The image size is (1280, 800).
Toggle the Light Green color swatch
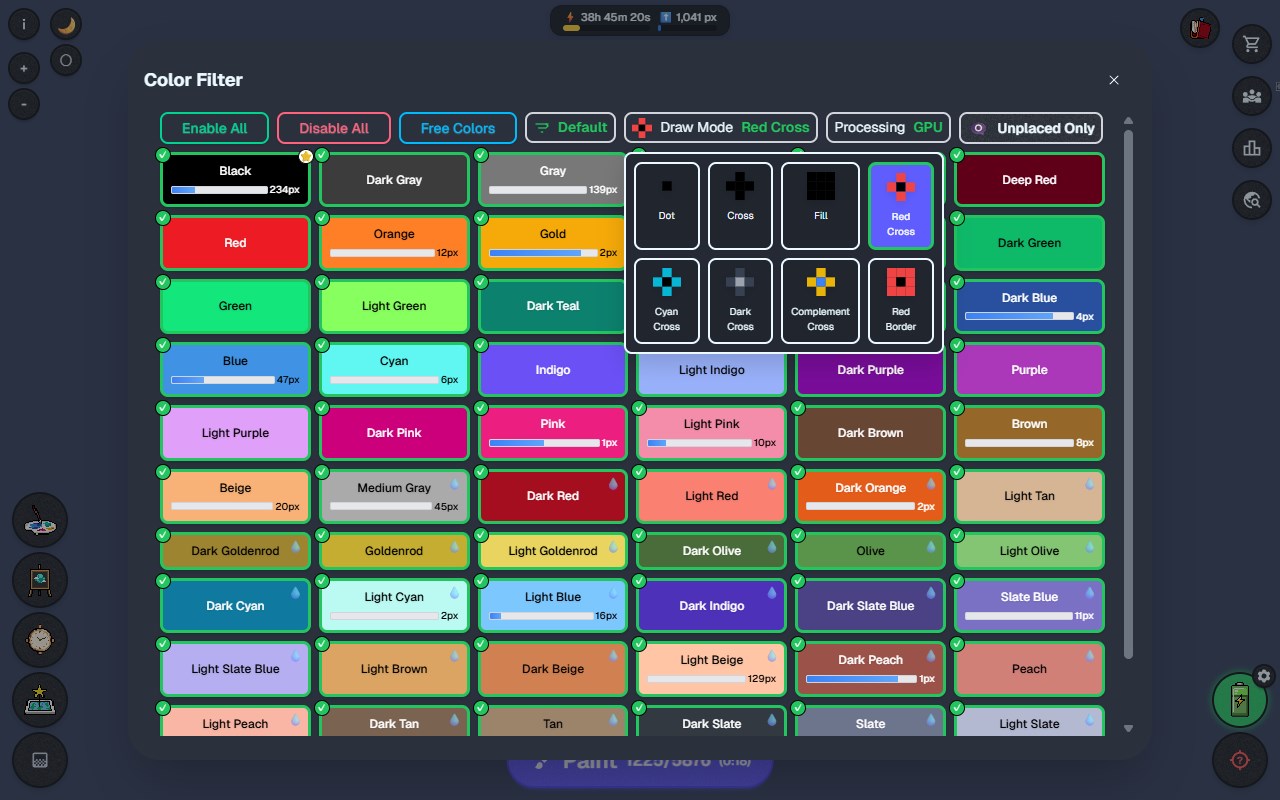[x=394, y=306]
